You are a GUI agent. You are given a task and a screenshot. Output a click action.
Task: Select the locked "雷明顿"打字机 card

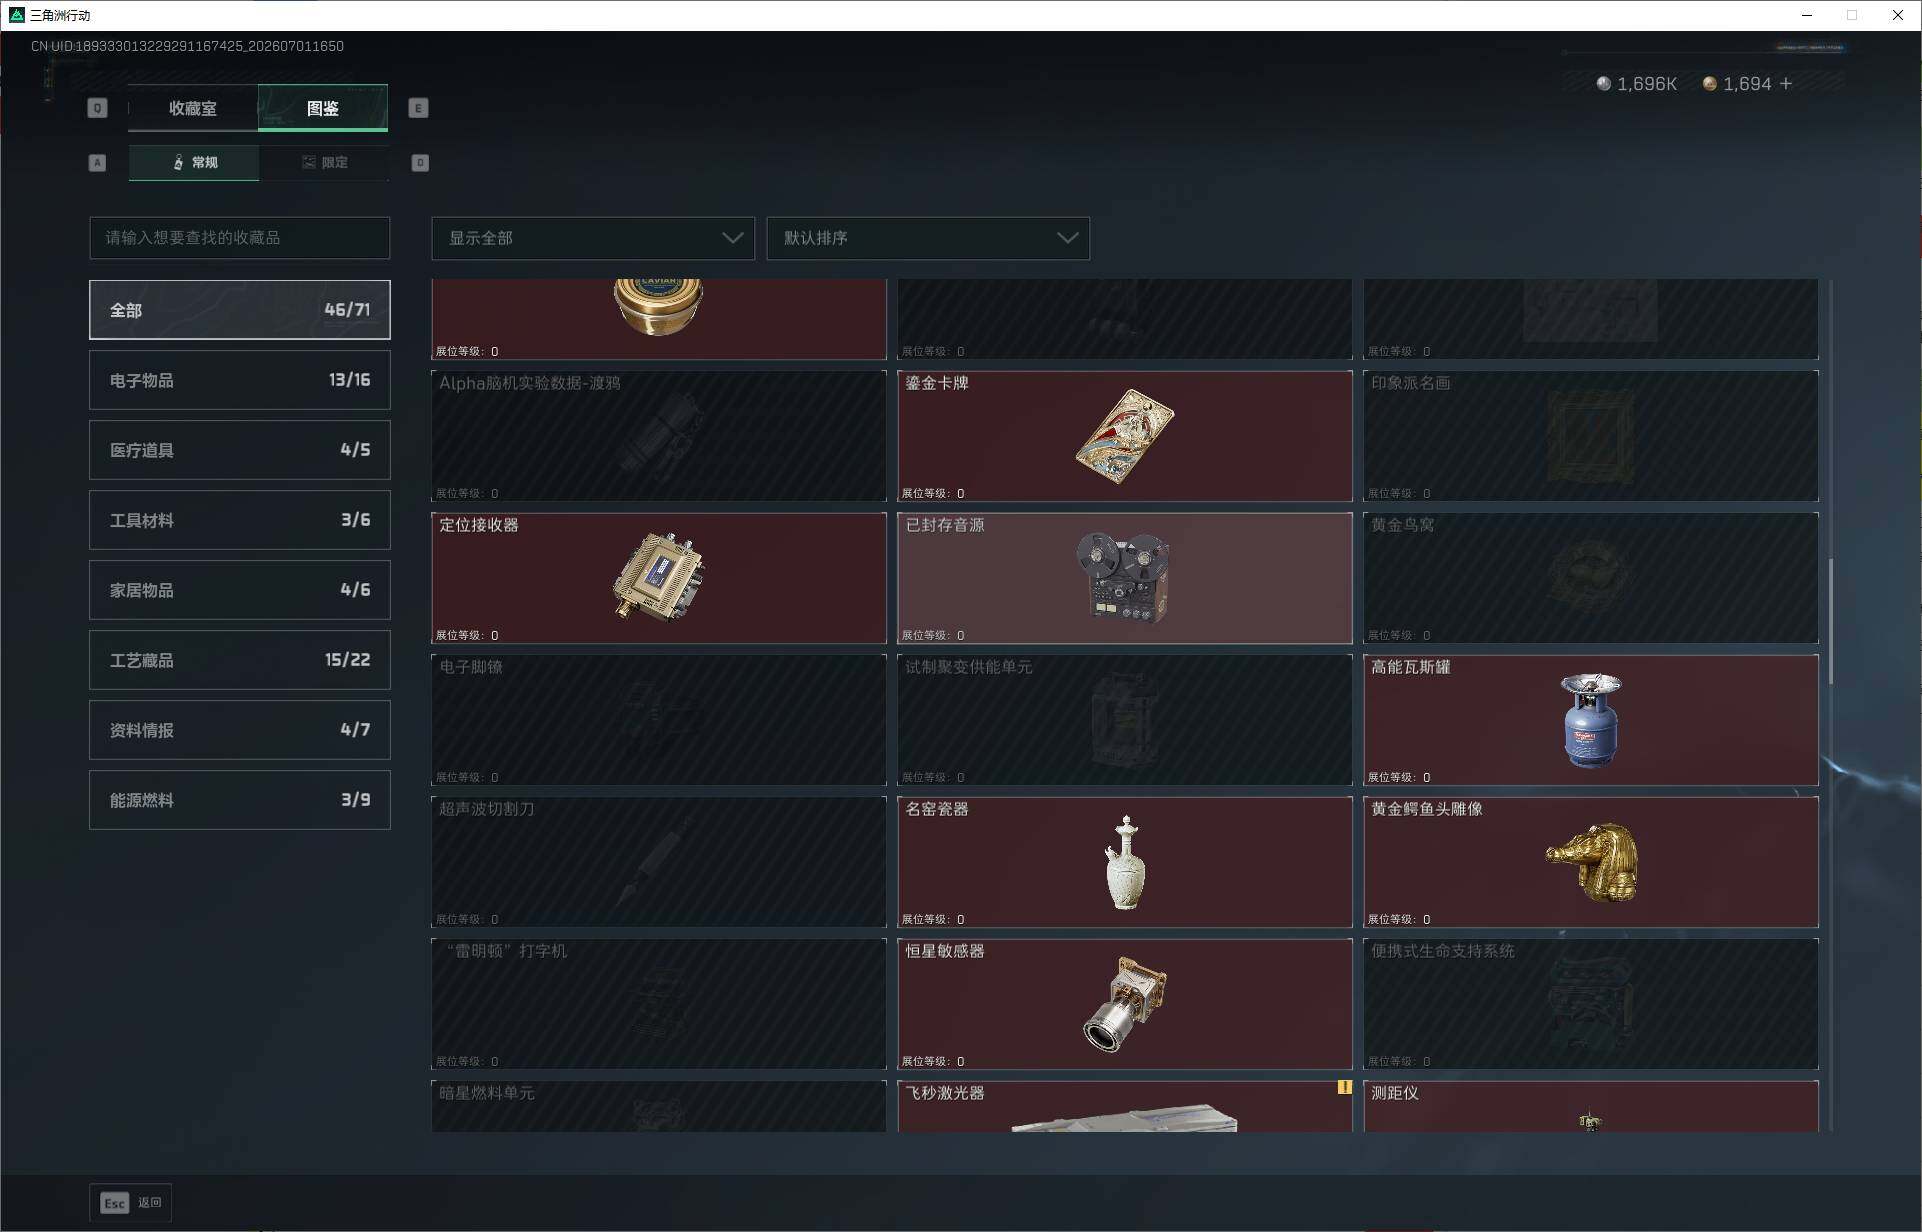(658, 1004)
